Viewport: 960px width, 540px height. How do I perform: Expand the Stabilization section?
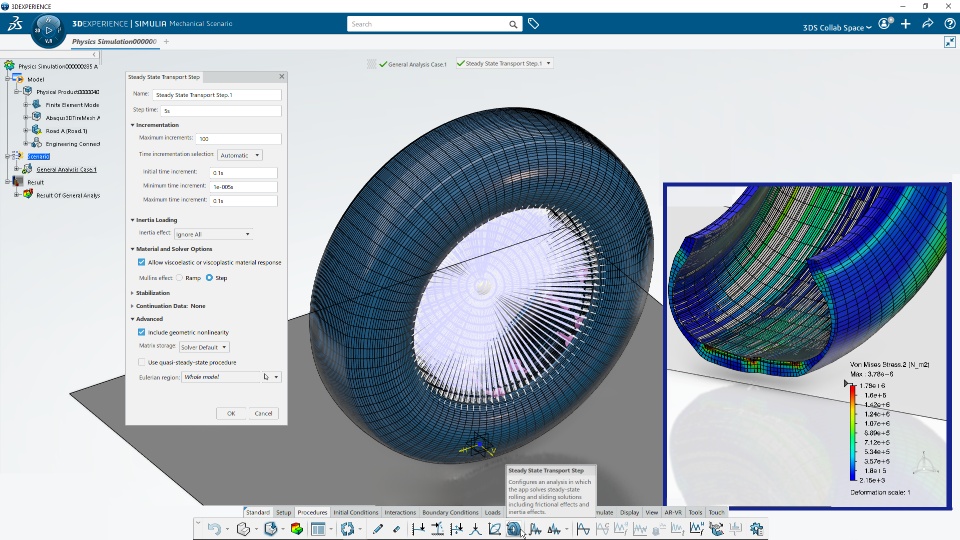tap(132, 293)
